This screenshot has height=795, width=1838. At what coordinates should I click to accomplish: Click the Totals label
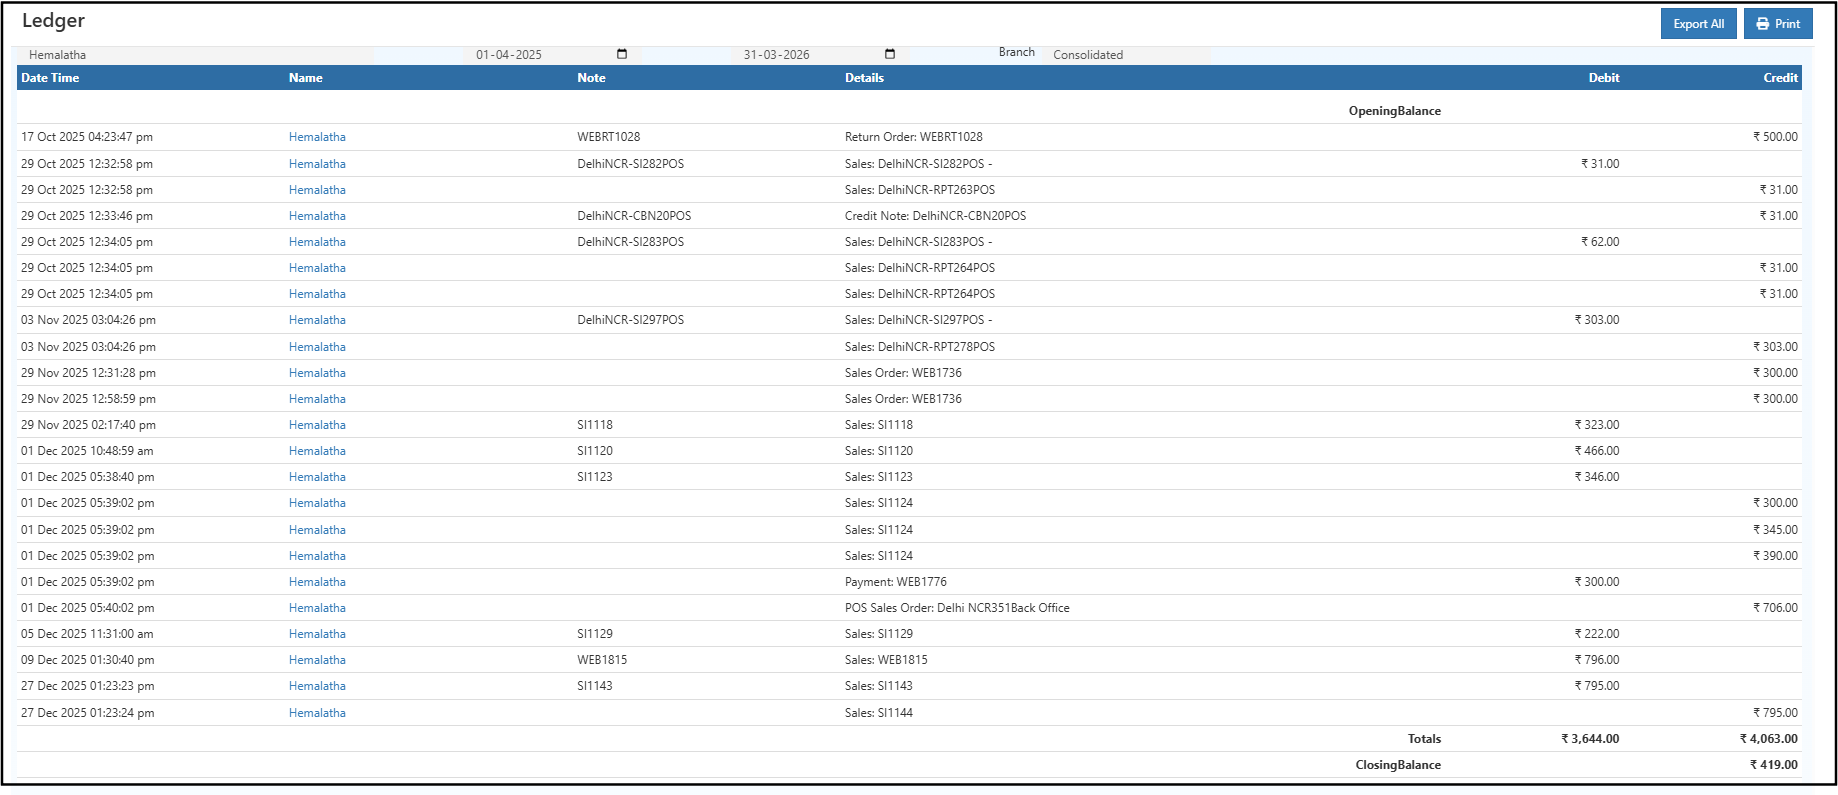(x=1424, y=739)
